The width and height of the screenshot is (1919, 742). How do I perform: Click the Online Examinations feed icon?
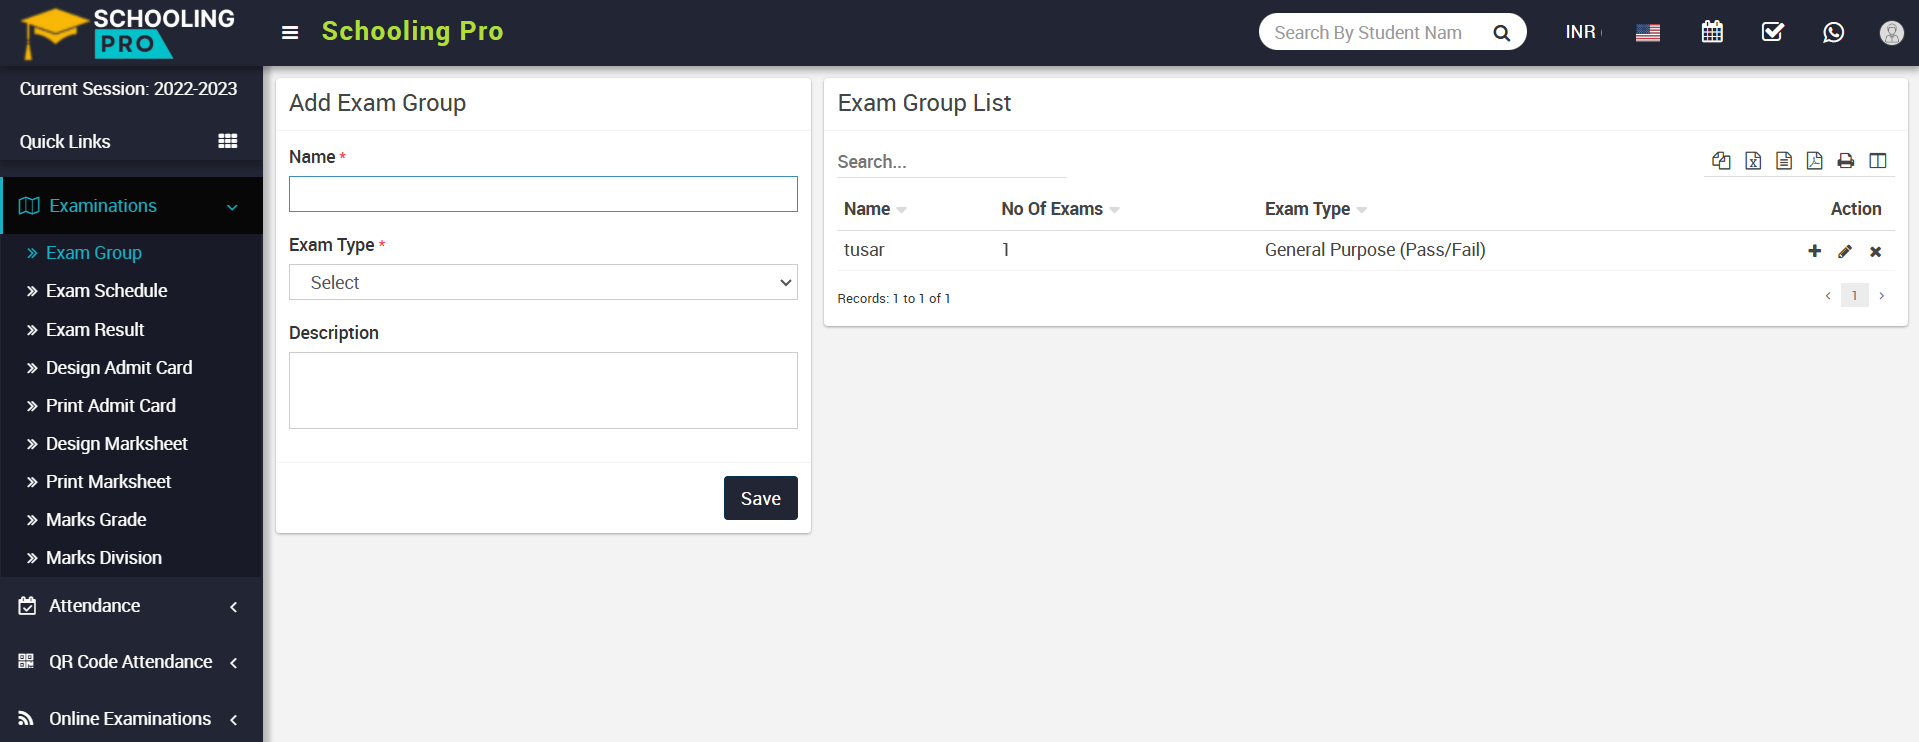(x=27, y=718)
